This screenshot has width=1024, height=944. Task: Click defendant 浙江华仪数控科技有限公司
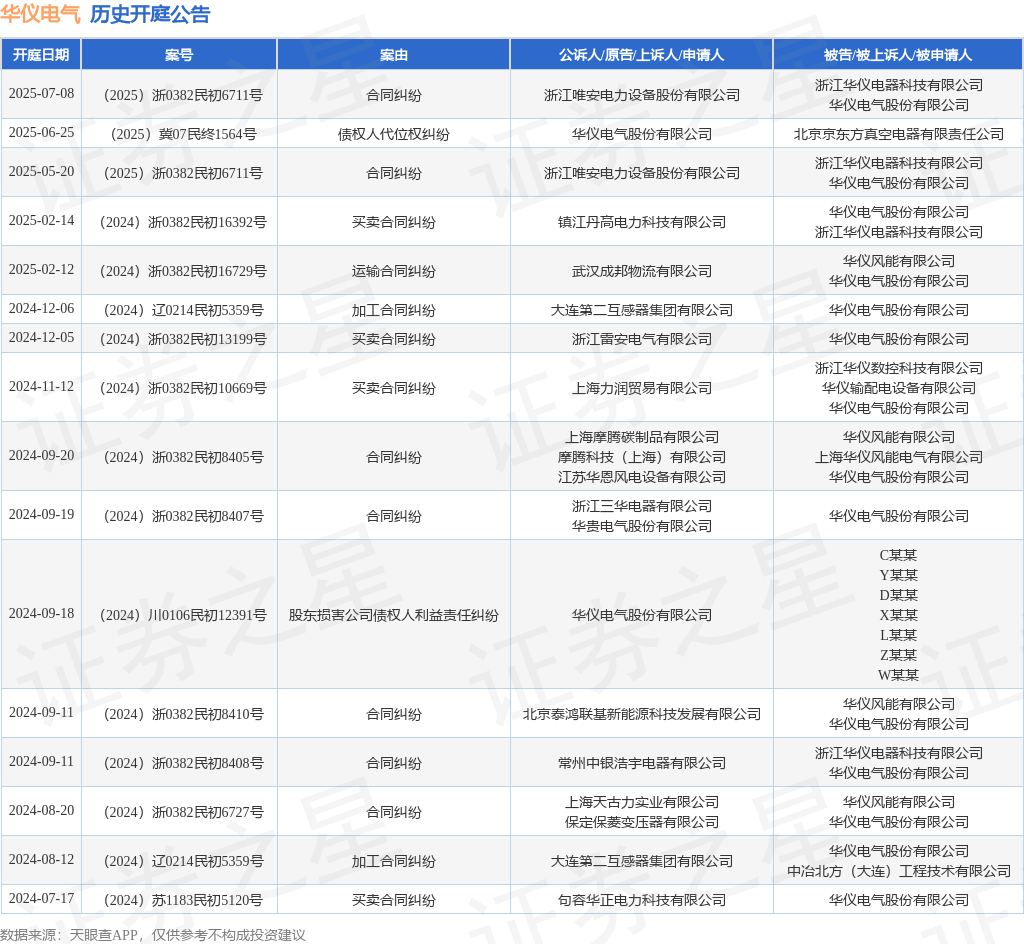pos(899,368)
